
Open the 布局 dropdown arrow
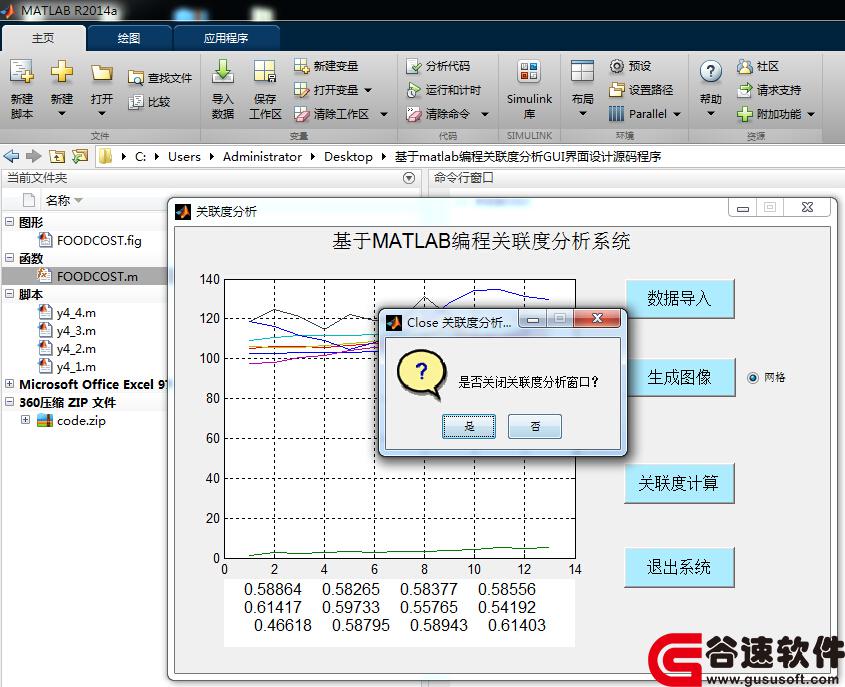point(582,114)
